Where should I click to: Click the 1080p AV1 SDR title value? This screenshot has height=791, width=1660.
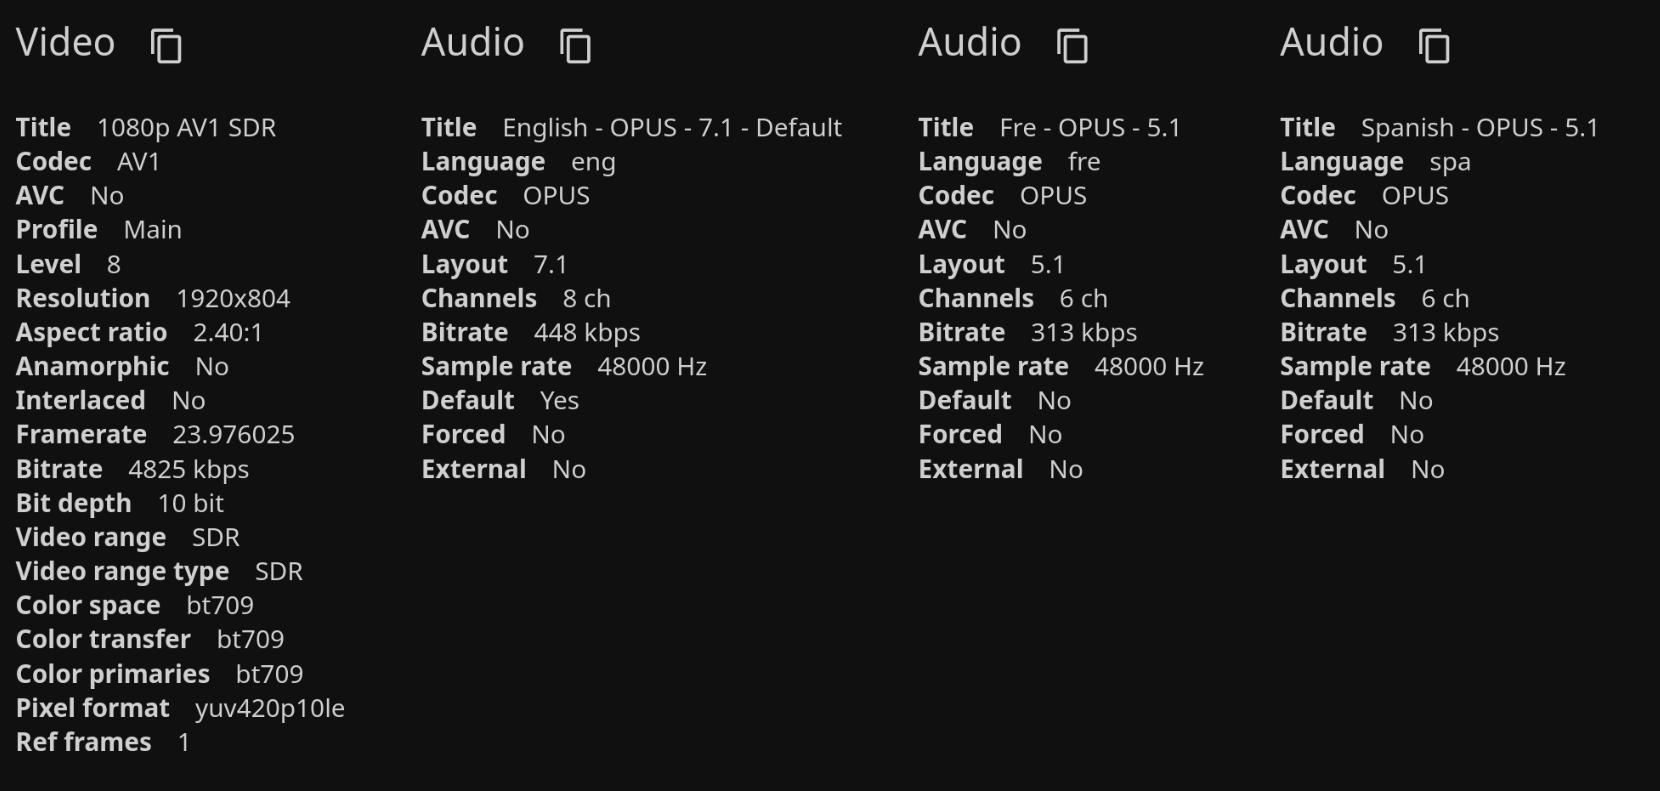point(186,128)
